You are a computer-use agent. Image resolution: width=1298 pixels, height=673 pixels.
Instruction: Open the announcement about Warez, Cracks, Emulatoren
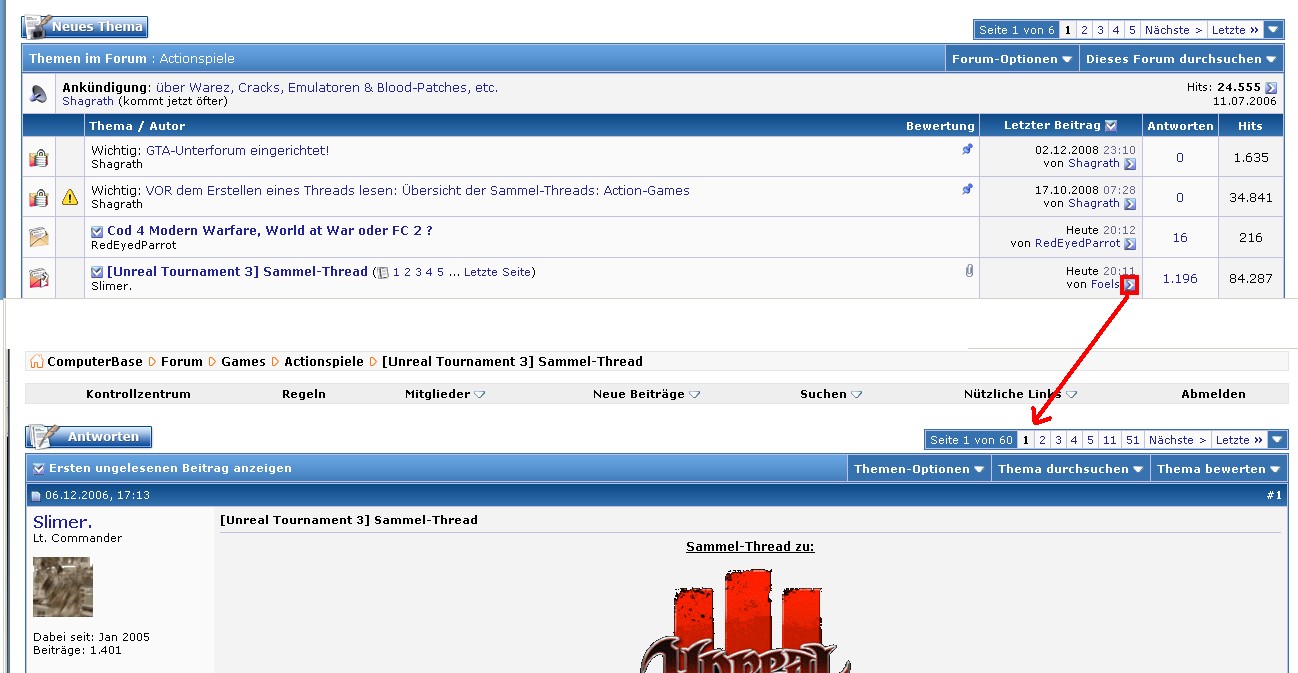[x=327, y=87]
